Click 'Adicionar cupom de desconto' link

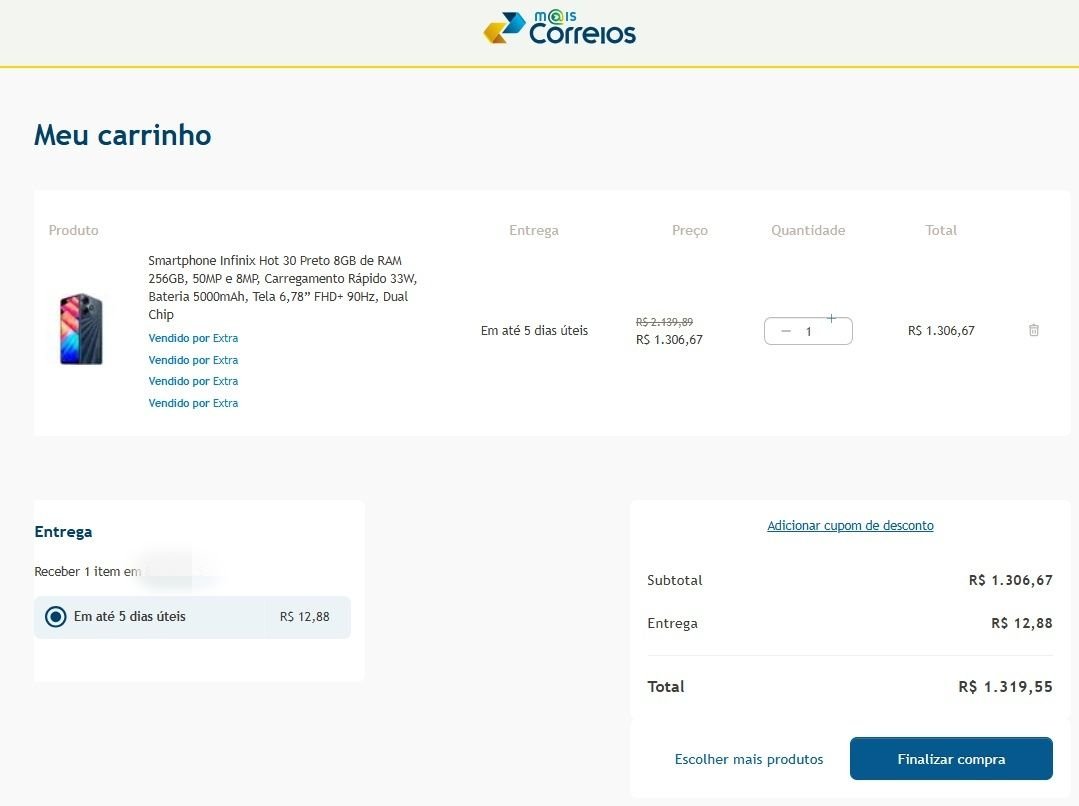(x=850, y=526)
